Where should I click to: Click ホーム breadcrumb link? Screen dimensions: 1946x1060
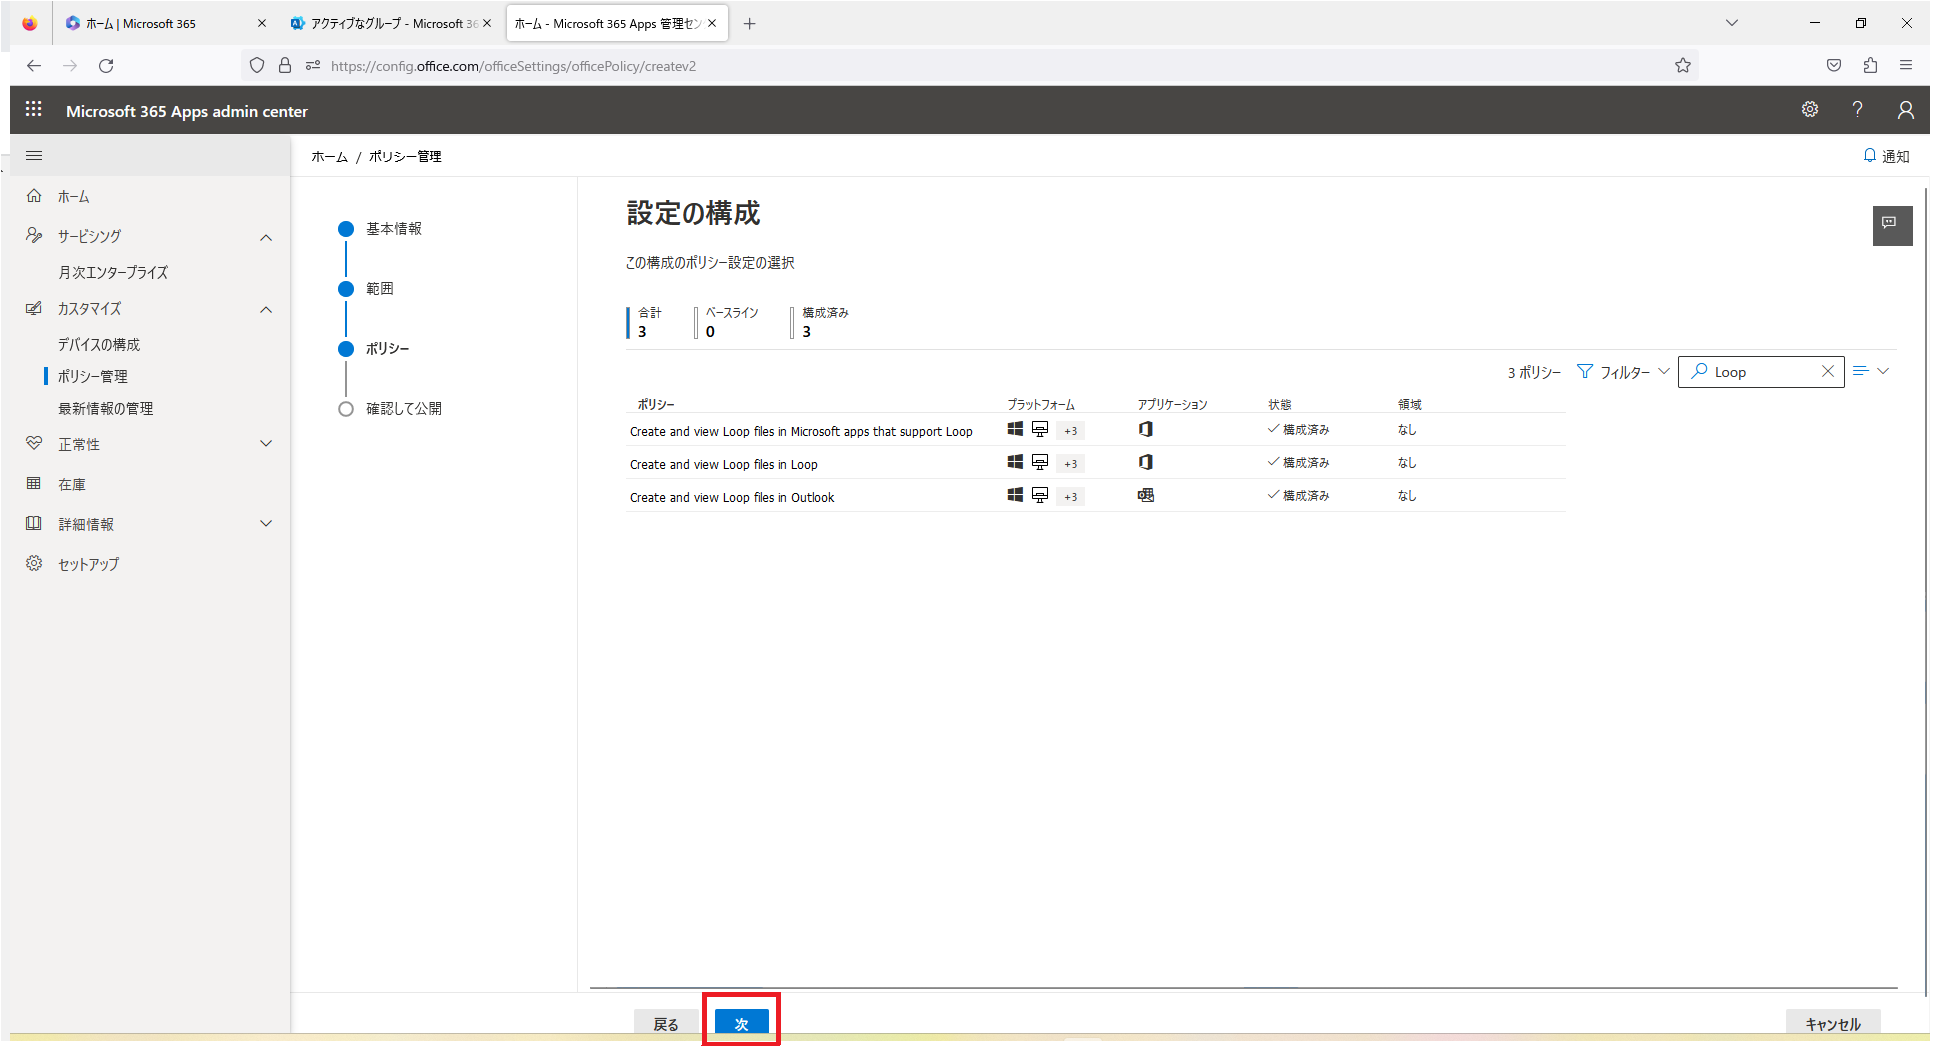(329, 157)
